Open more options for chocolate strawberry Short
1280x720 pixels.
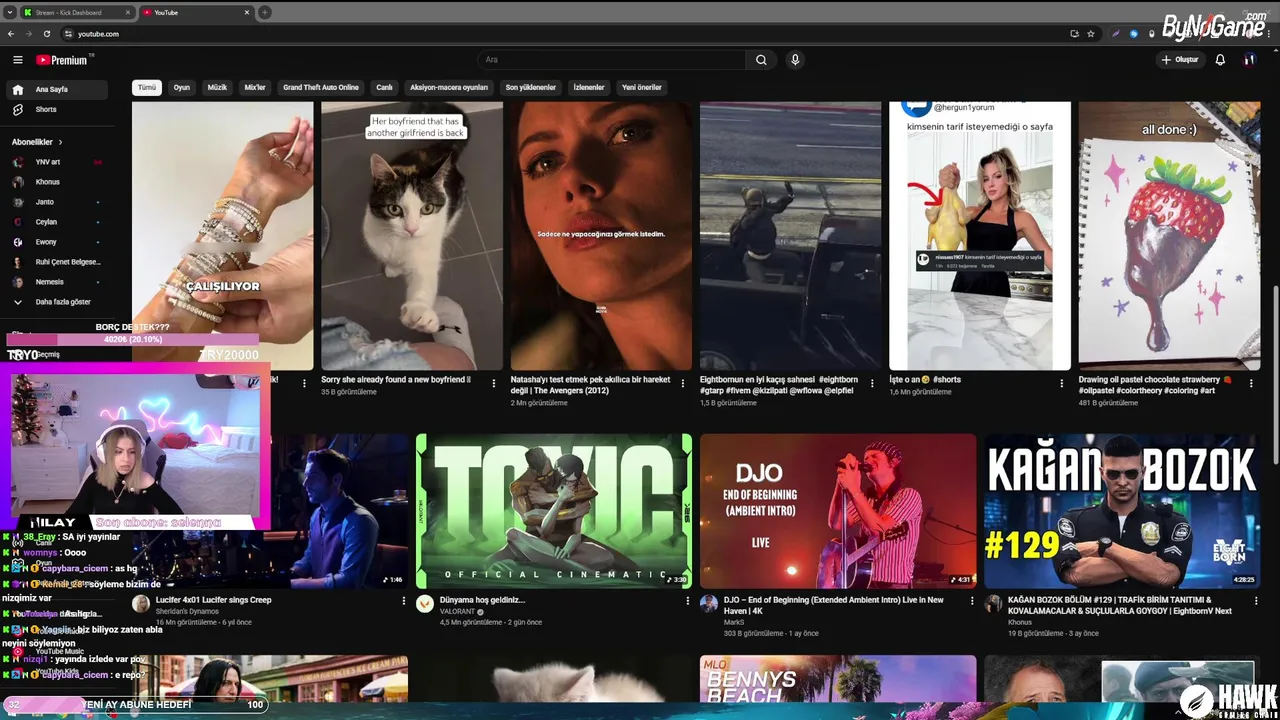tap(1251, 383)
